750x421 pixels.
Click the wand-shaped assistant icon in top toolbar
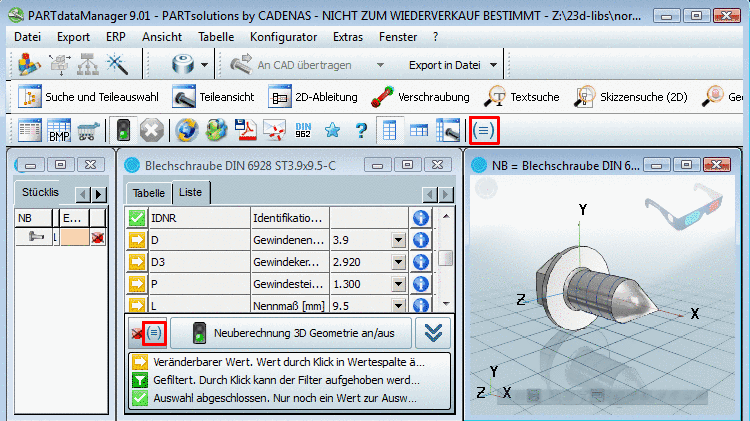pyautogui.click(x=117, y=64)
